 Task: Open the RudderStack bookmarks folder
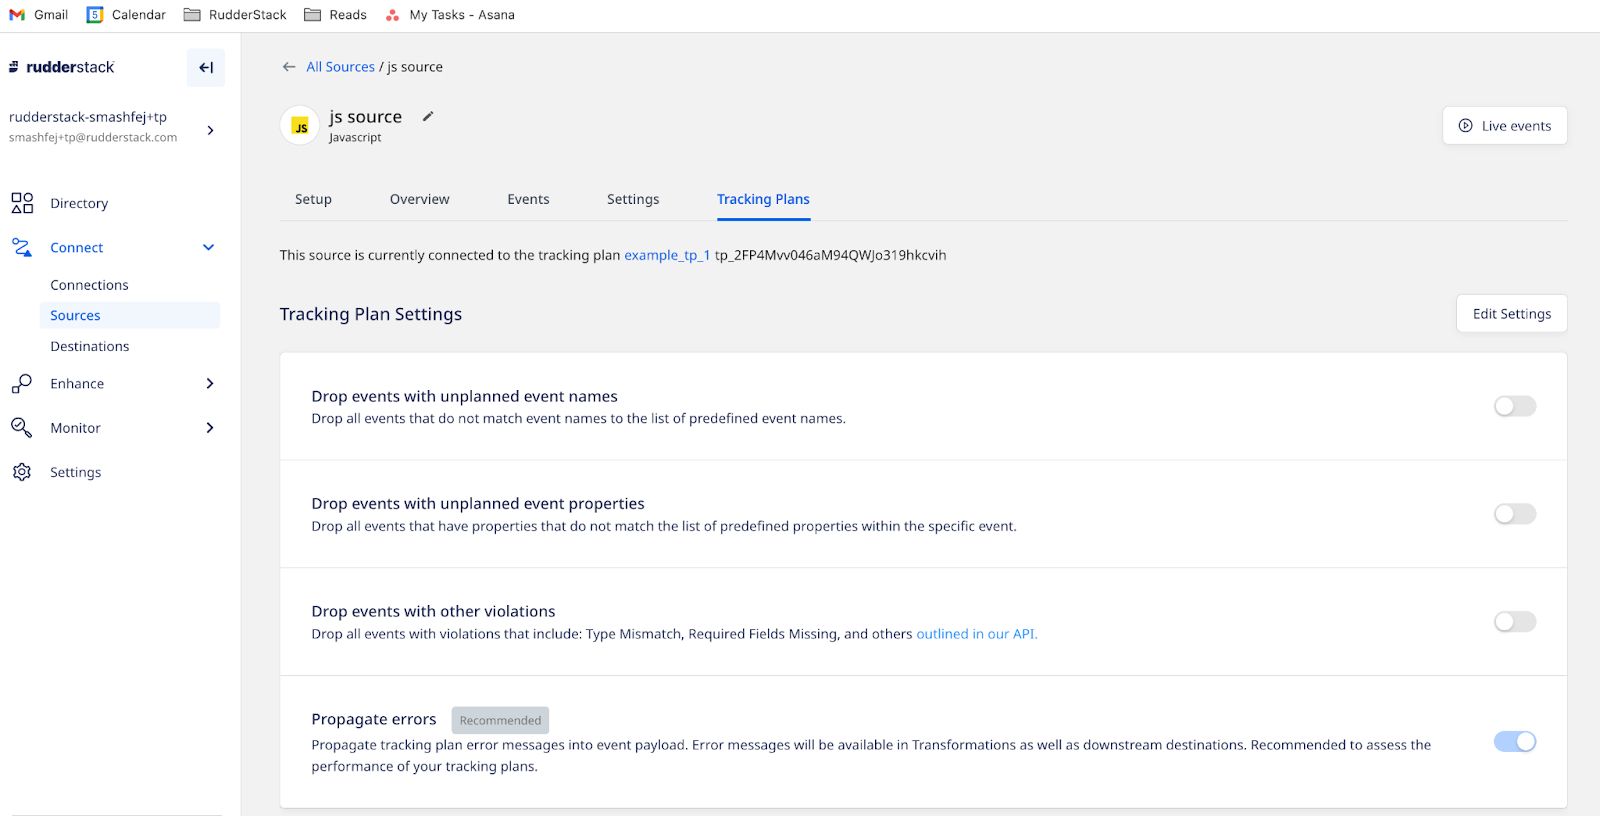point(235,15)
